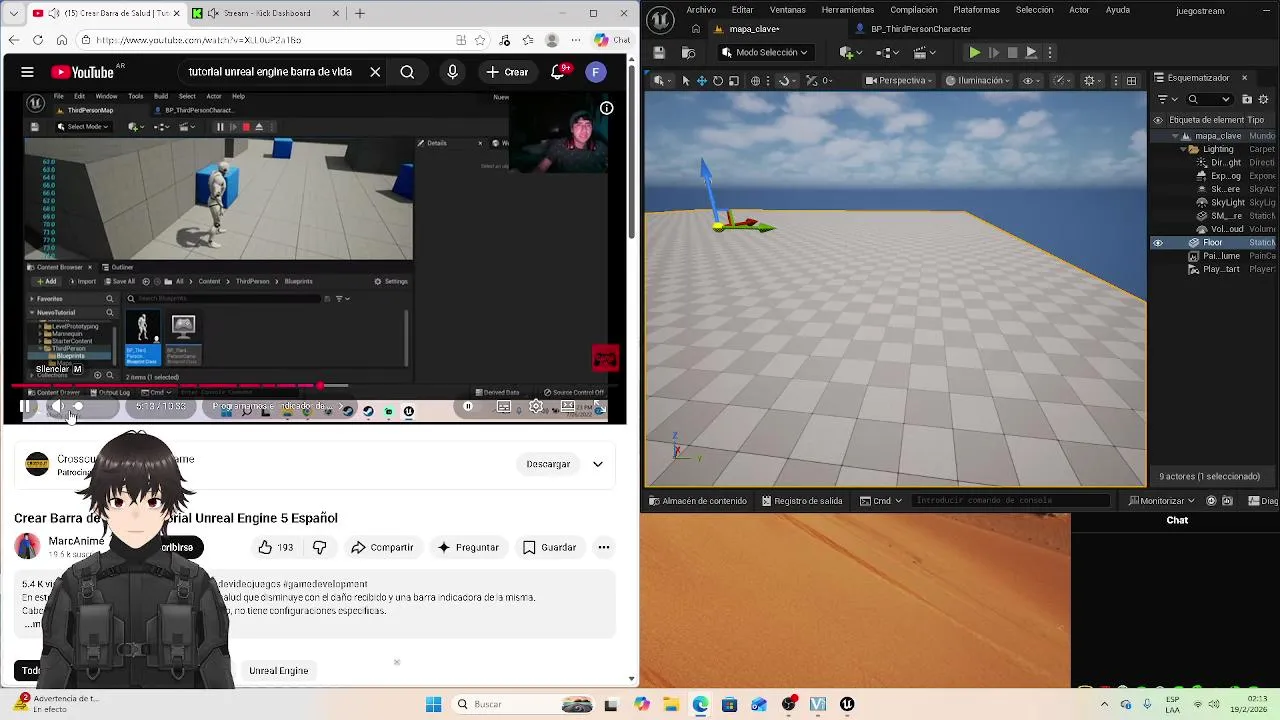1280x720 pixels.
Task: Open more actions ellipsis under video
Action: [603, 547]
